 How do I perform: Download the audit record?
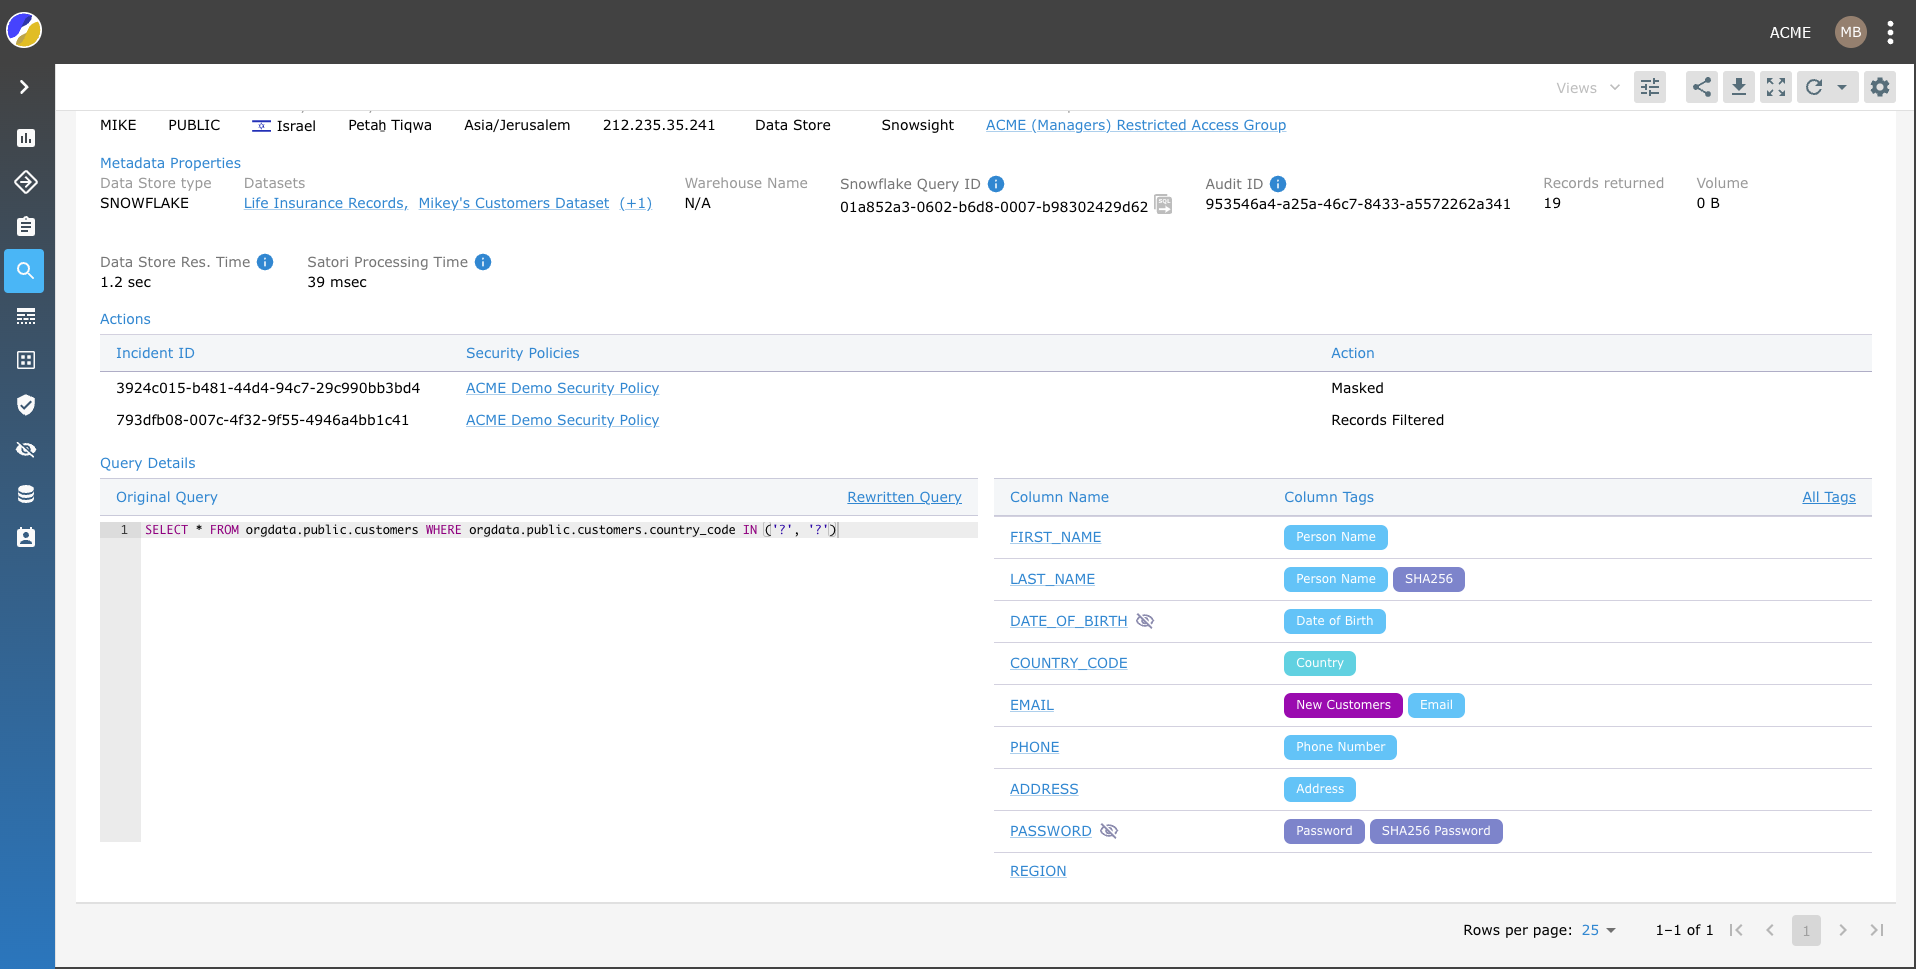coord(1739,87)
